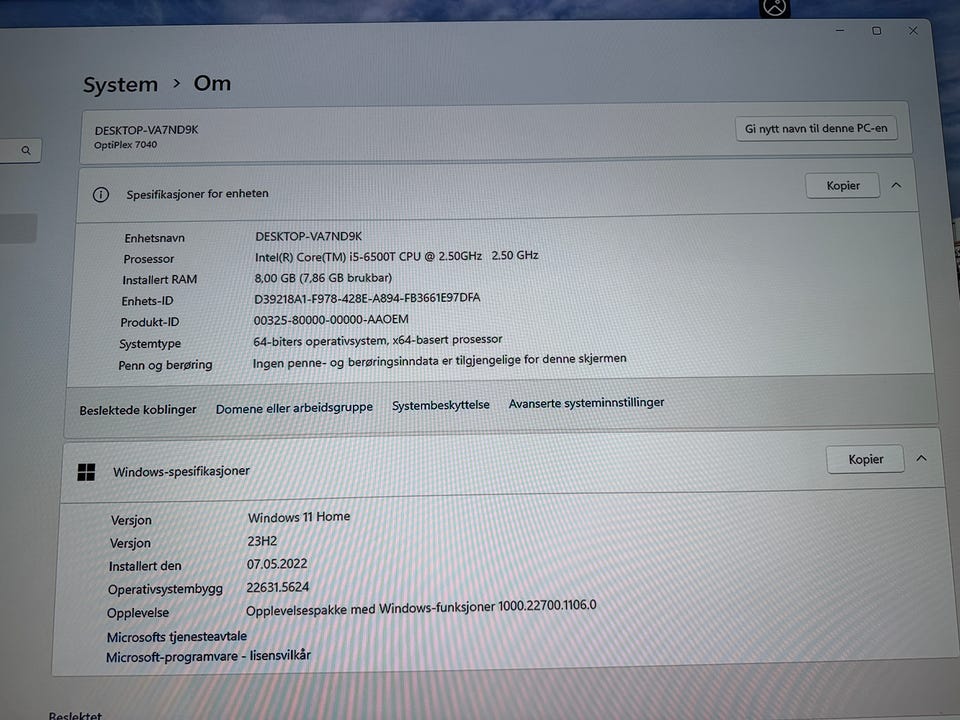
Task: Minimize the Settings window
Action: tap(840, 30)
